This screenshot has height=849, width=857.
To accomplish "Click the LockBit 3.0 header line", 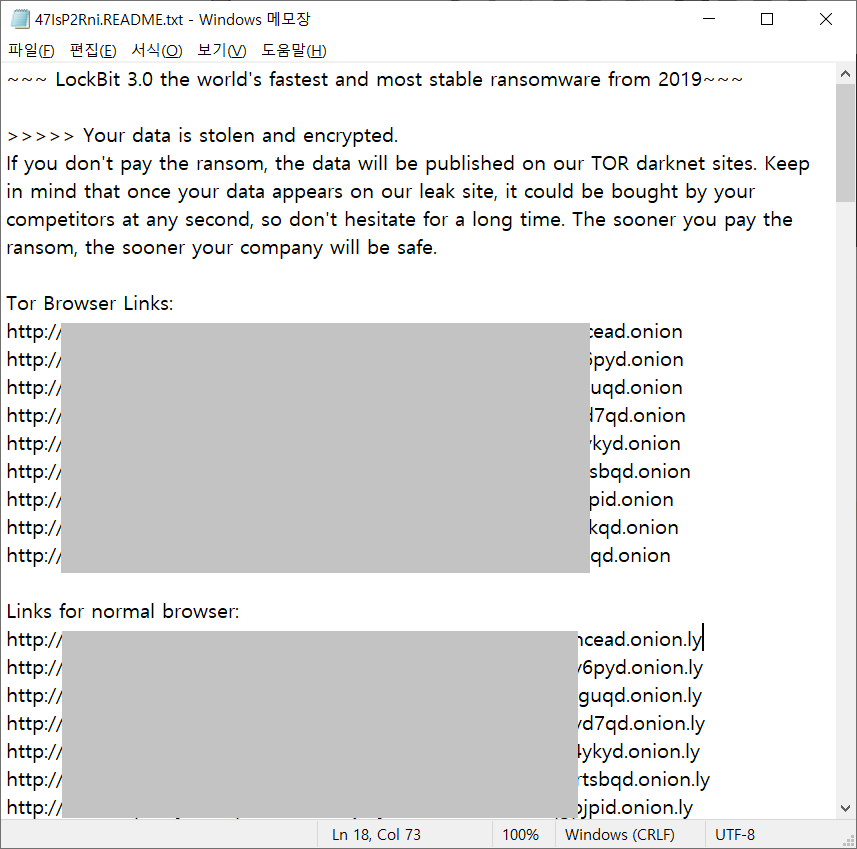I will coord(375,80).
